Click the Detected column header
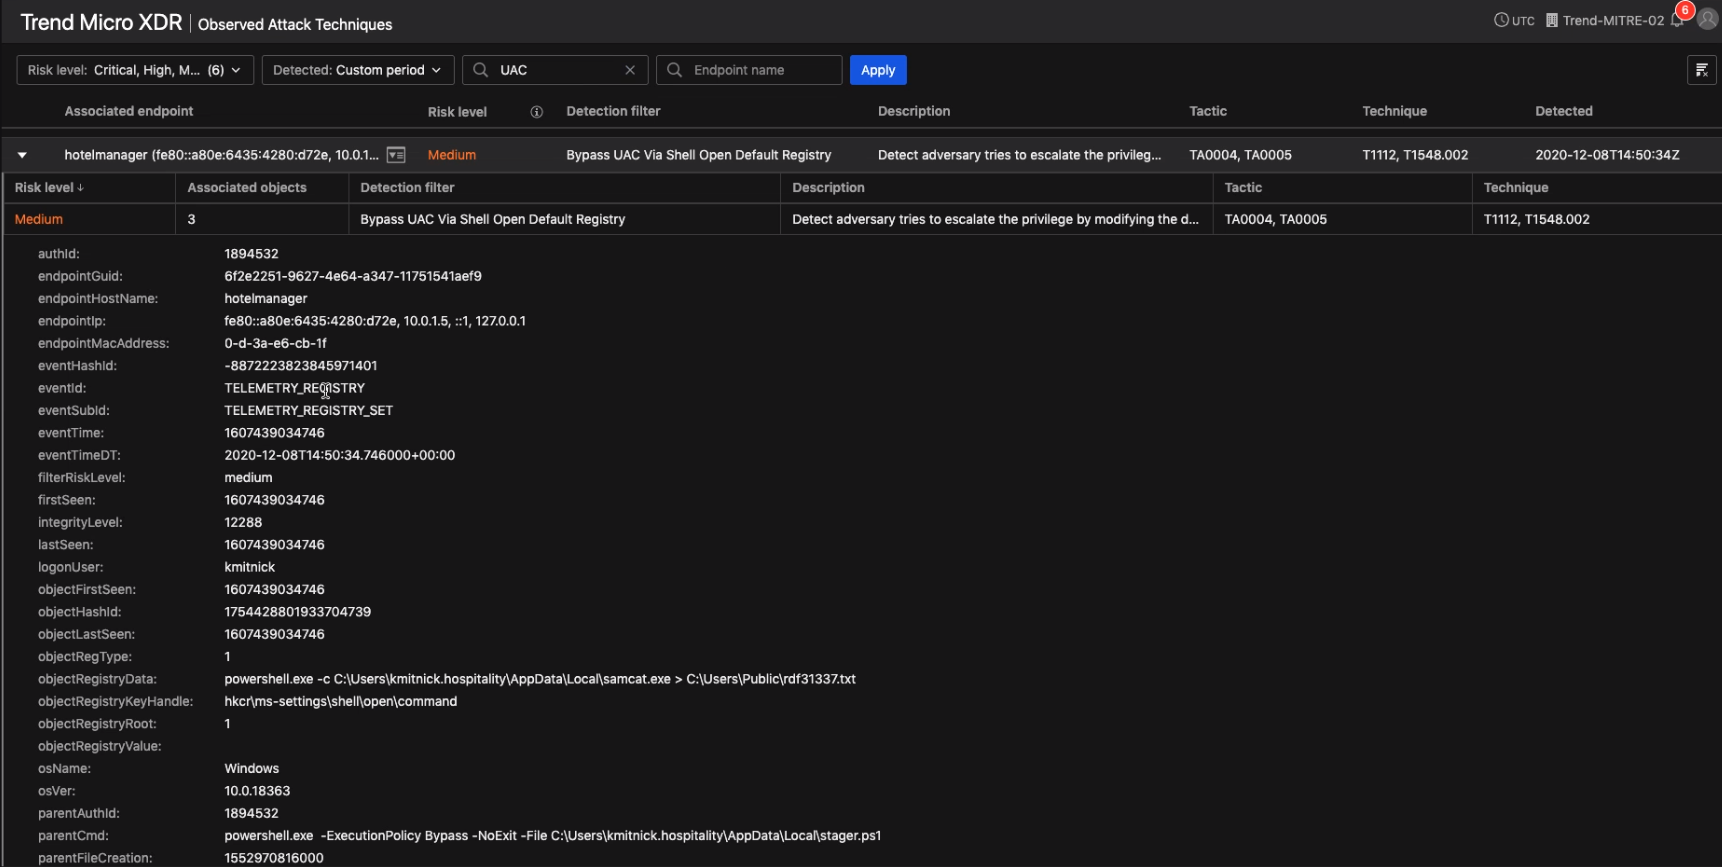This screenshot has height=867, width=1722. coord(1564,111)
